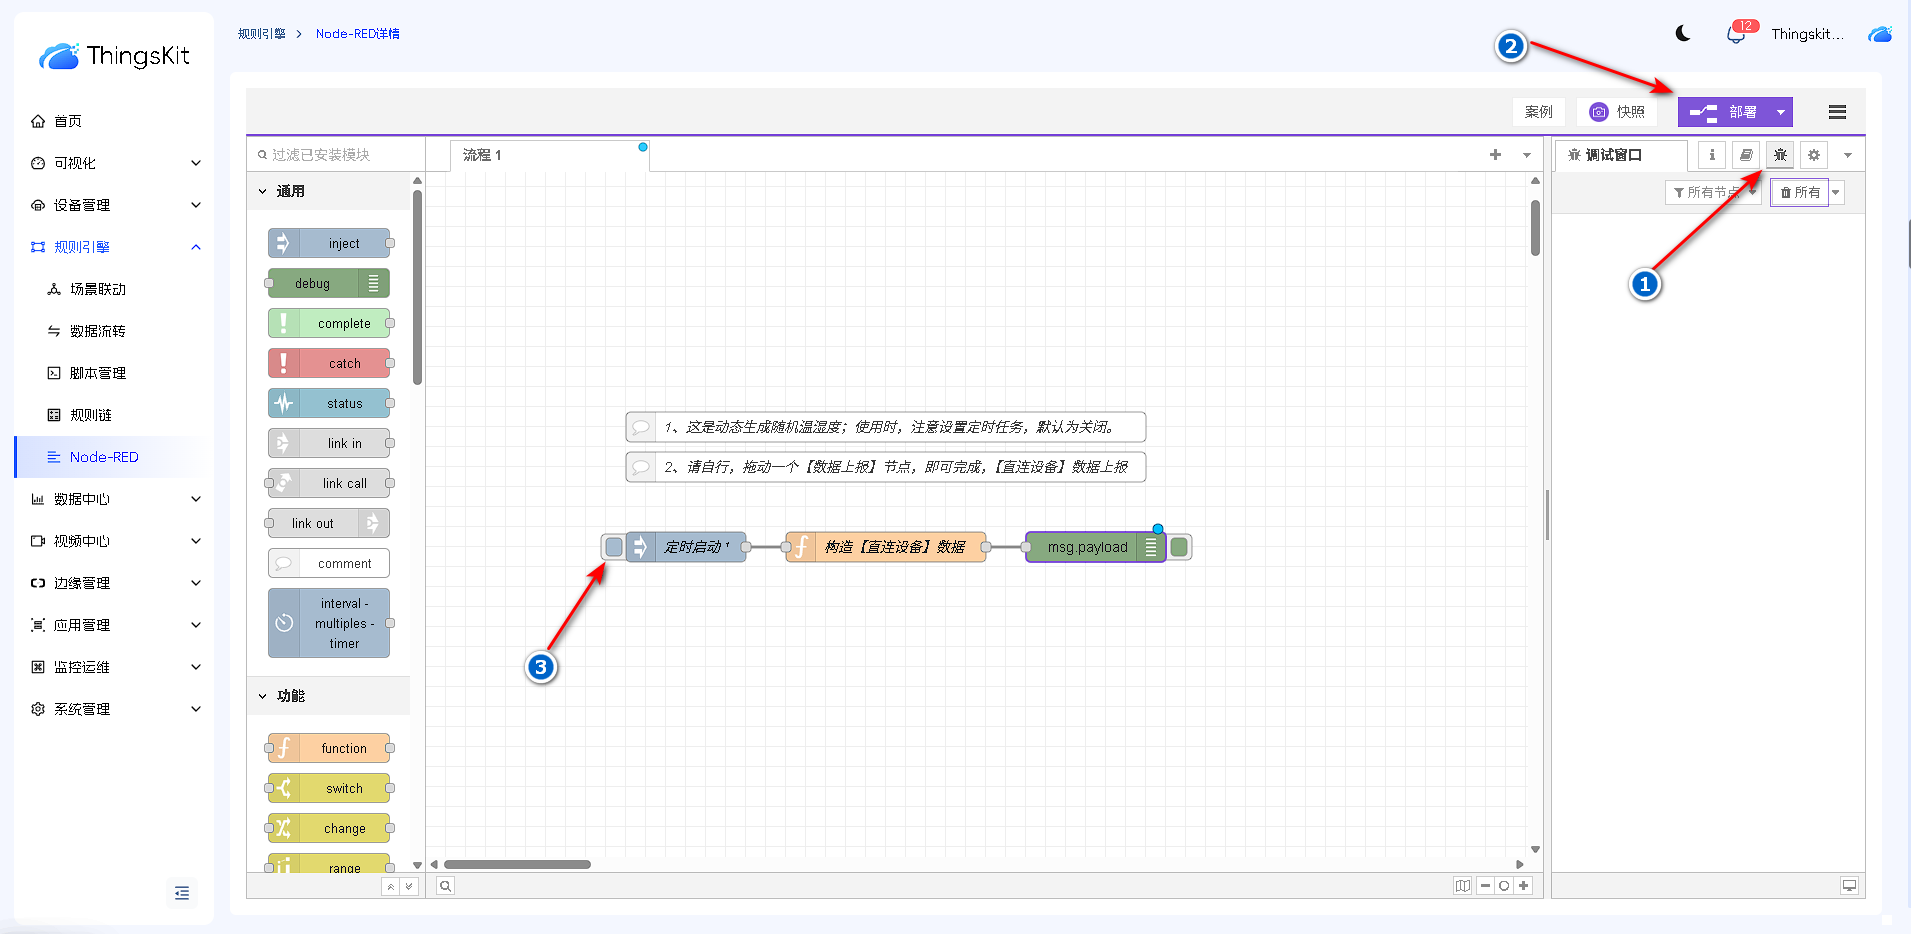Trigger the 定时启动 inject node button

(x=614, y=547)
